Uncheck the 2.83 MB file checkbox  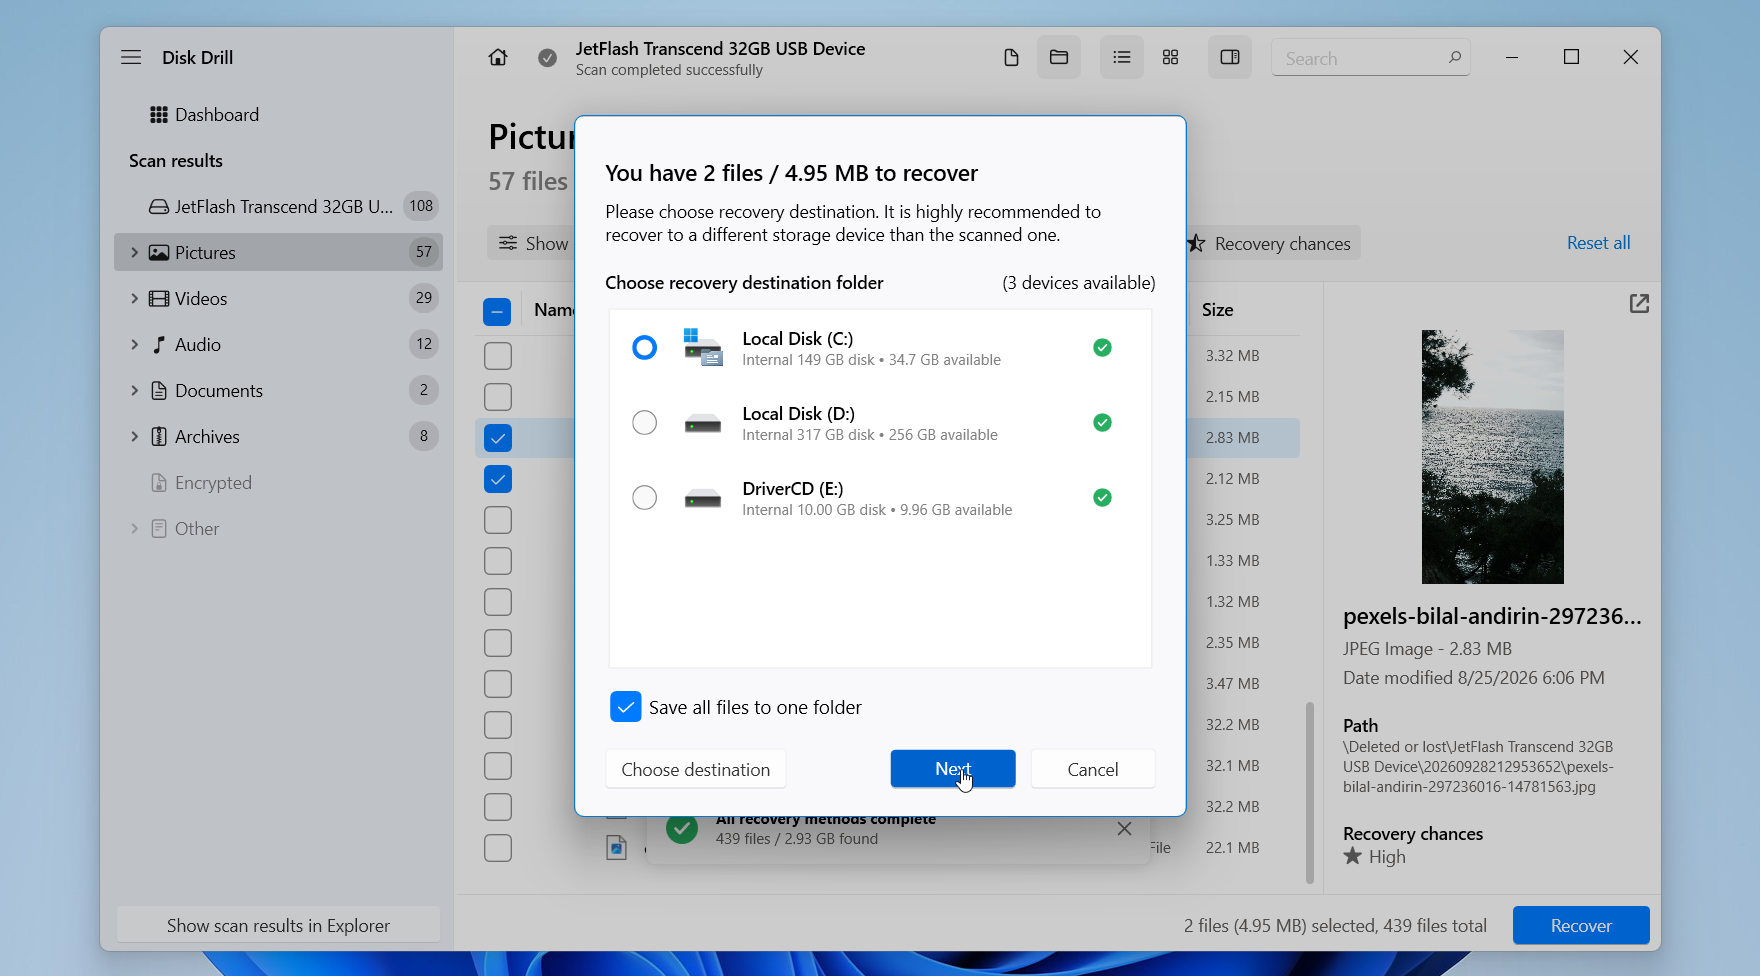tap(497, 438)
